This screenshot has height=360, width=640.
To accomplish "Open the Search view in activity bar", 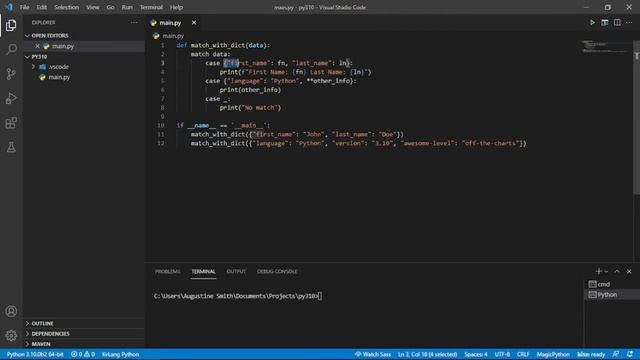I will click(11, 49).
